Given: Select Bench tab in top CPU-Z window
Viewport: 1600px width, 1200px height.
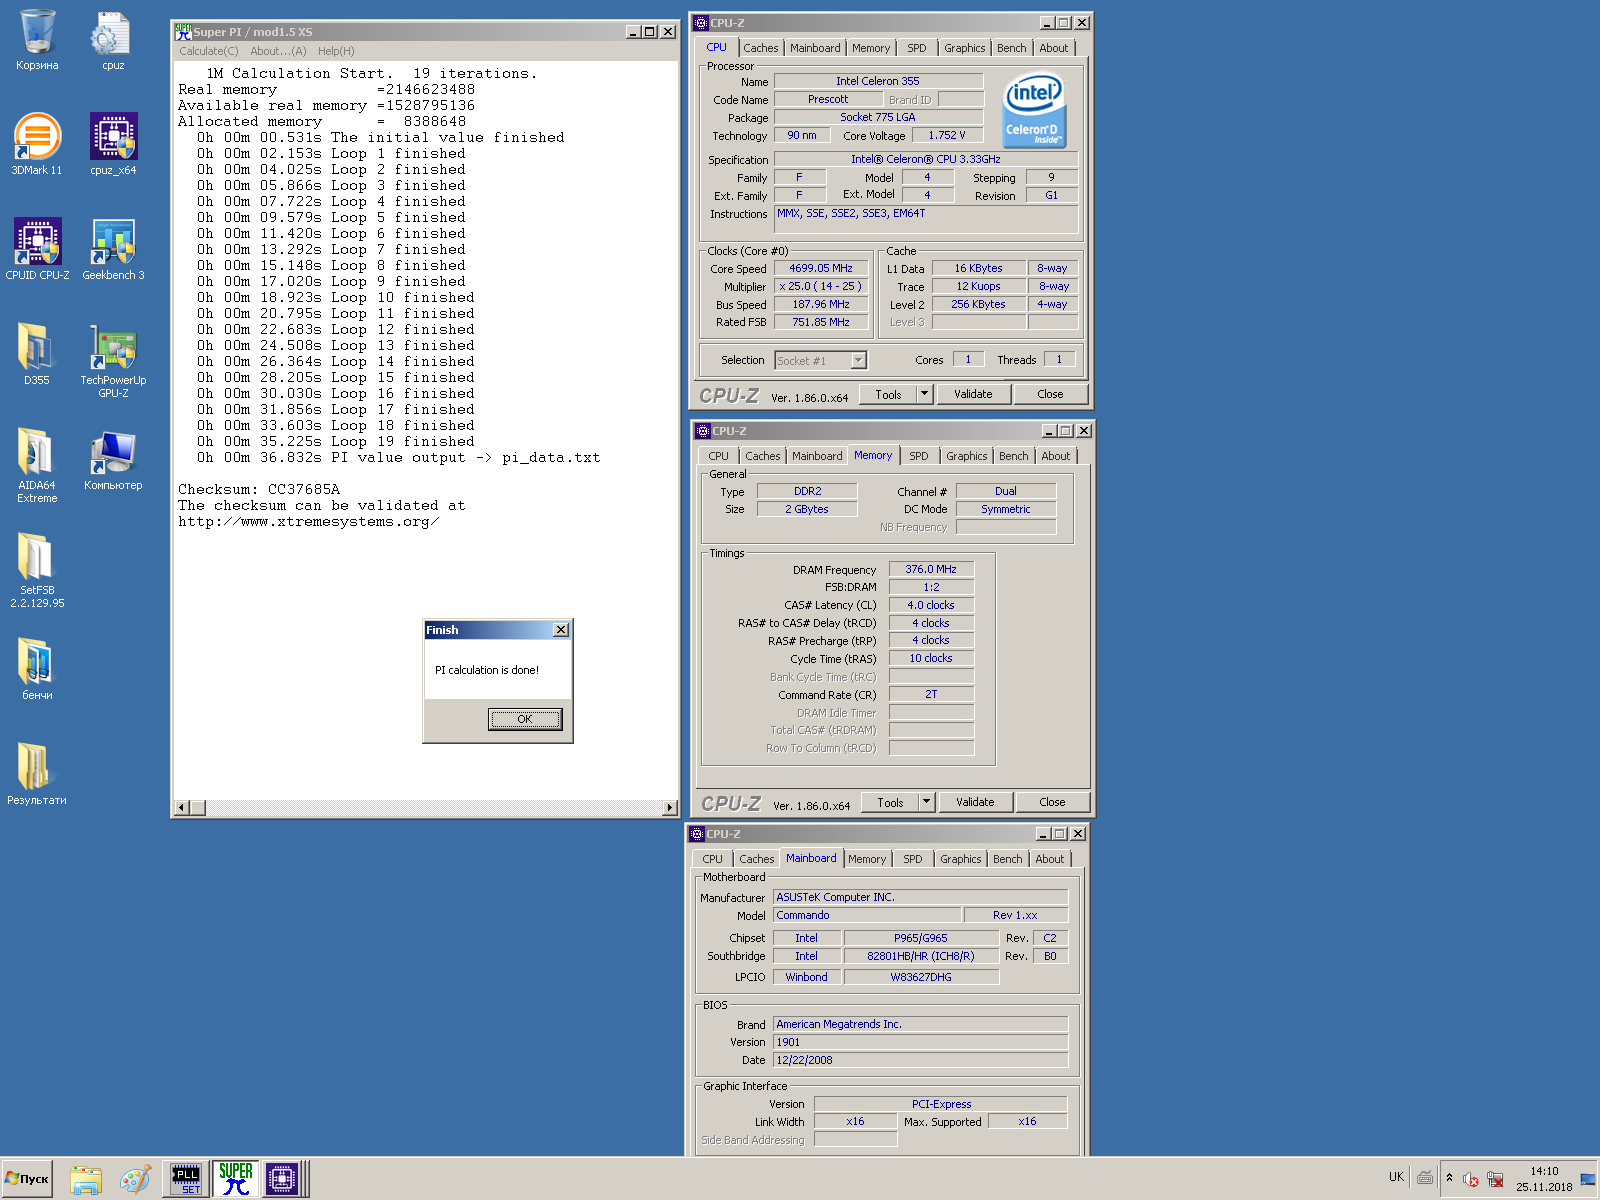Looking at the screenshot, I should pyautogui.click(x=1012, y=48).
